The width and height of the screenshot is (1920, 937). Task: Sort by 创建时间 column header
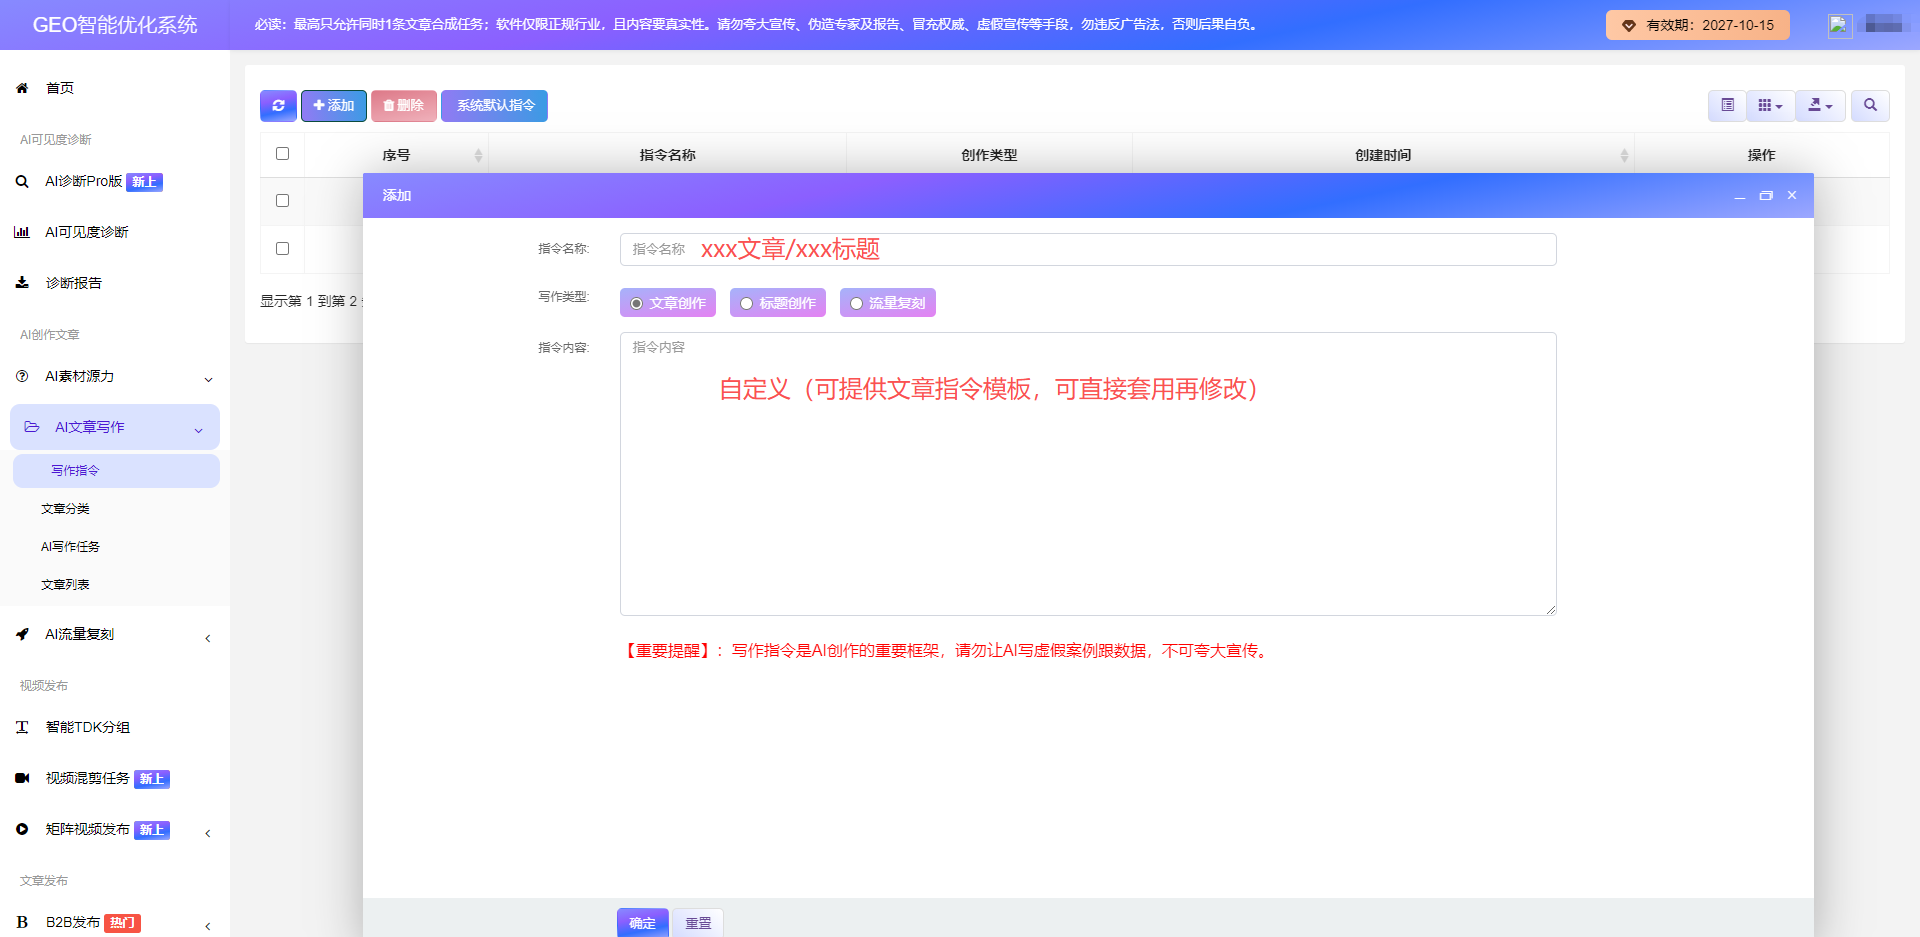pos(1383,155)
